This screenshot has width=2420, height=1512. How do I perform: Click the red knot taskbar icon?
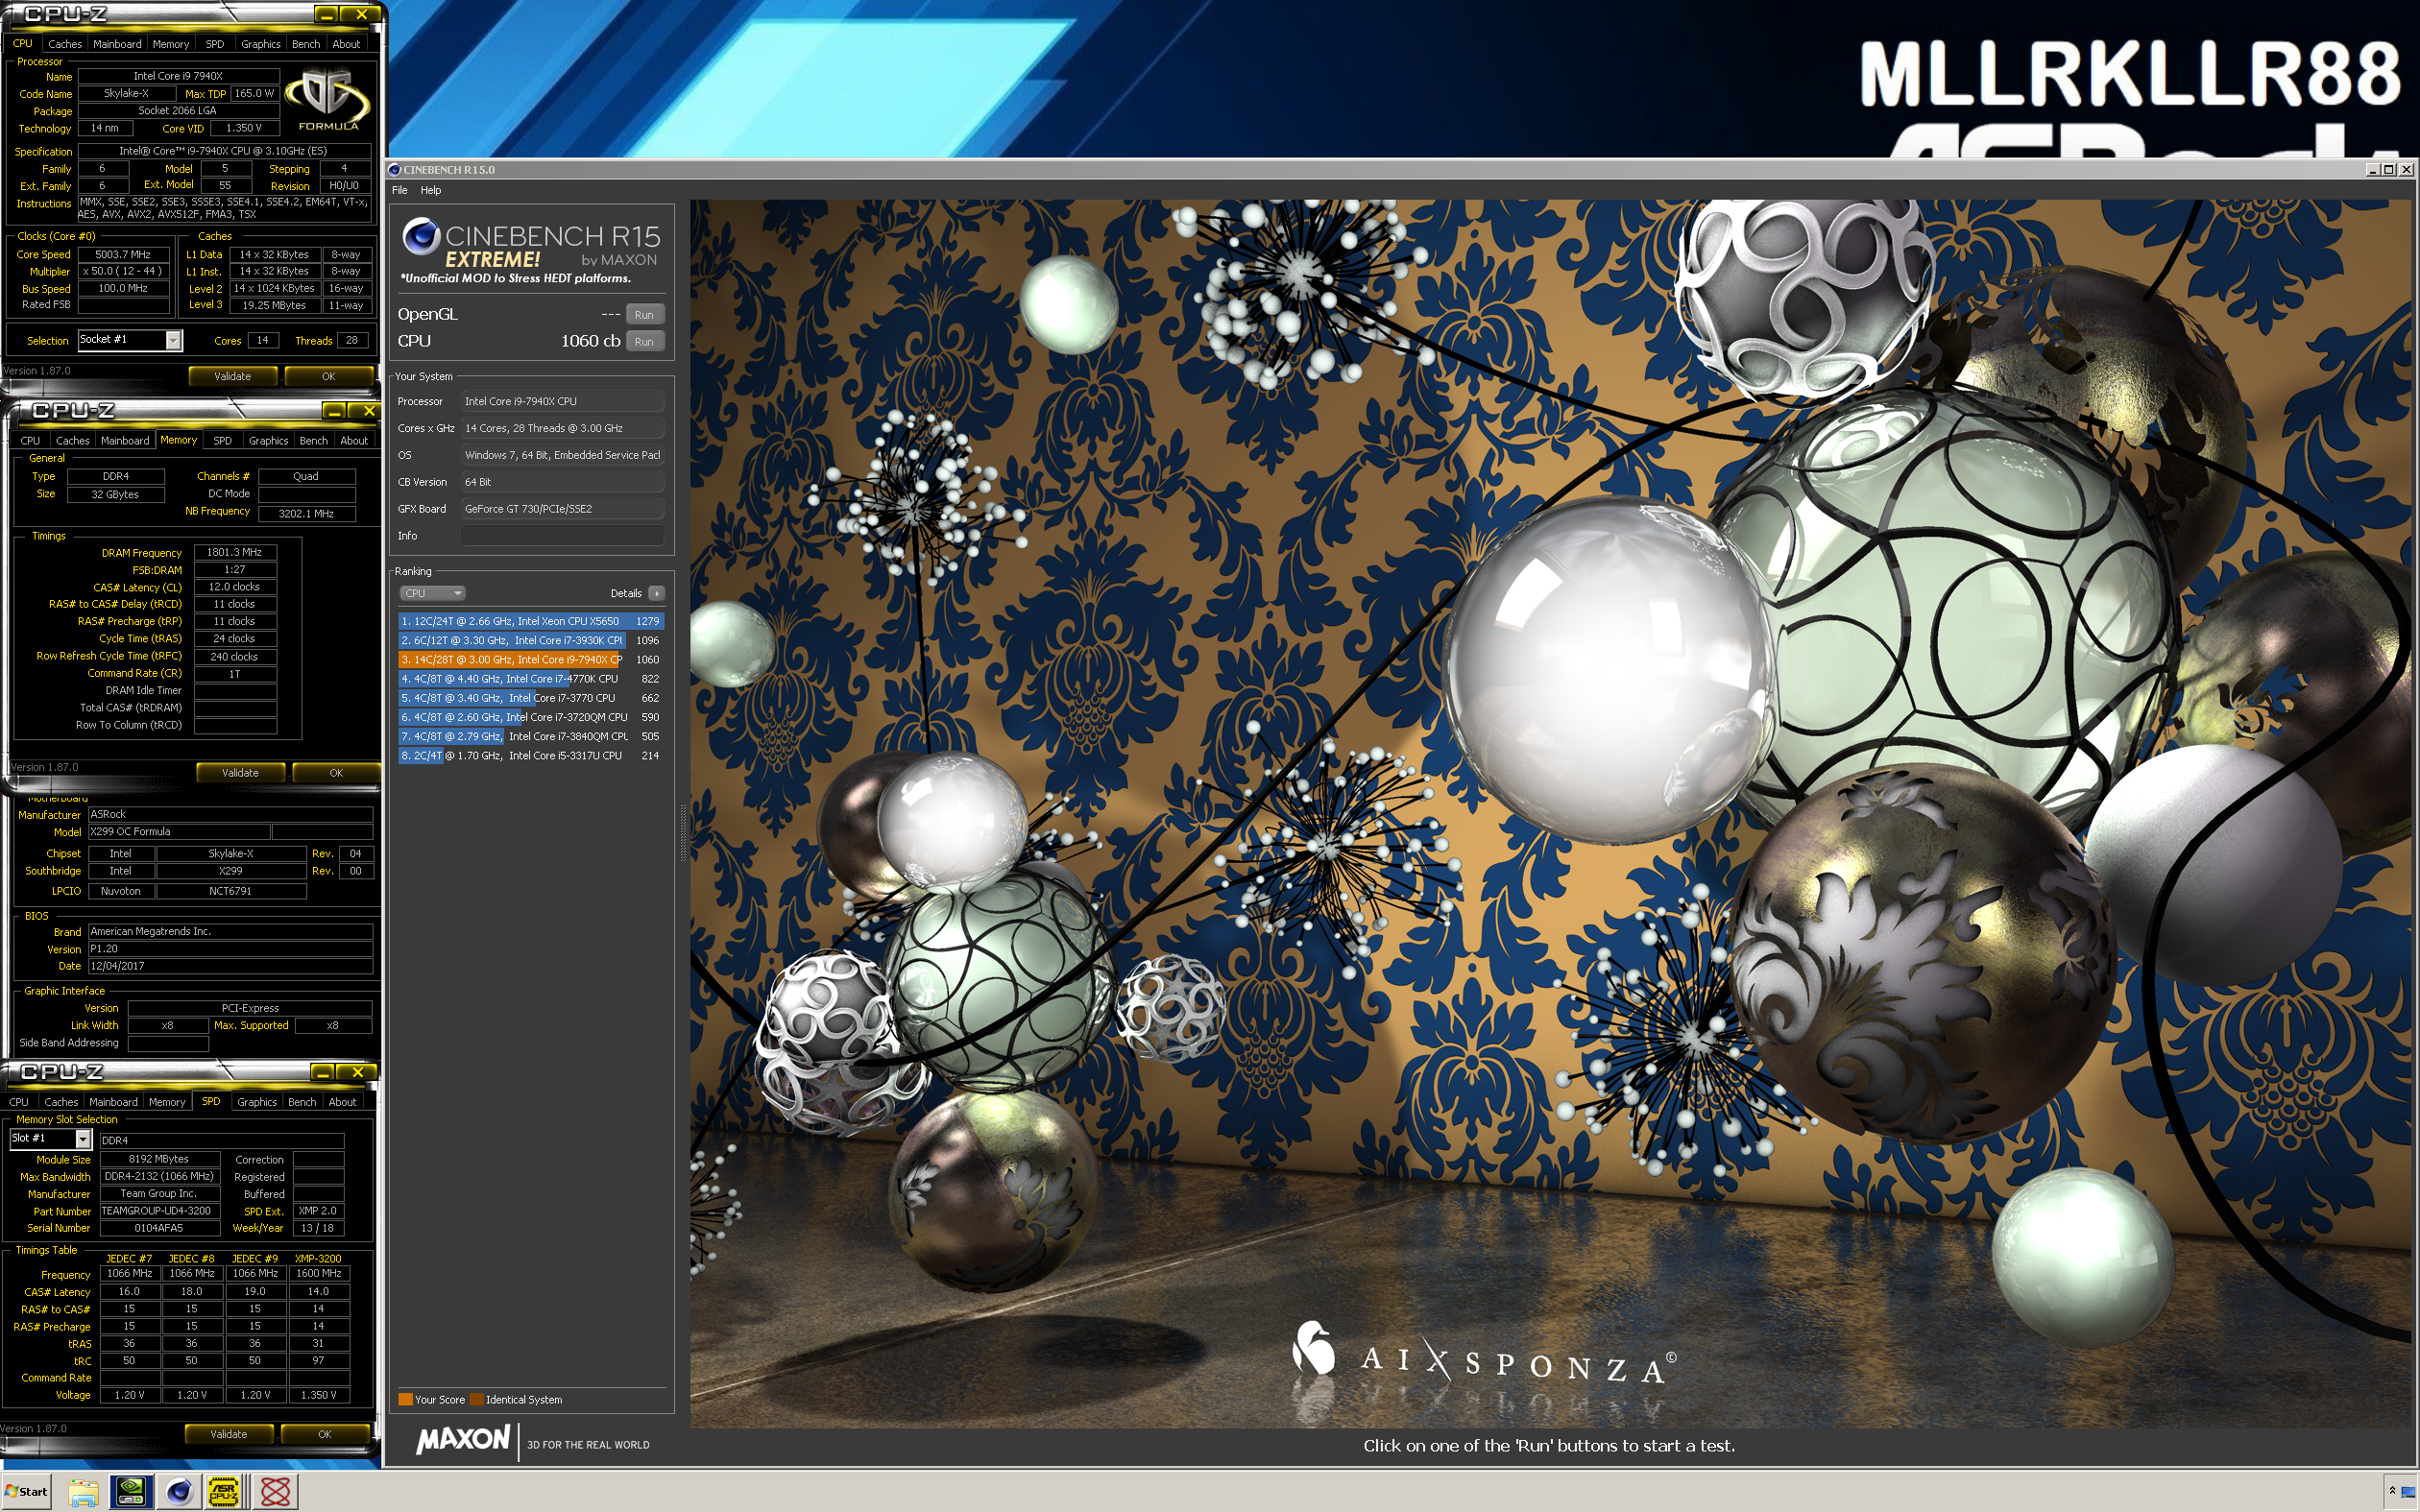click(274, 1491)
